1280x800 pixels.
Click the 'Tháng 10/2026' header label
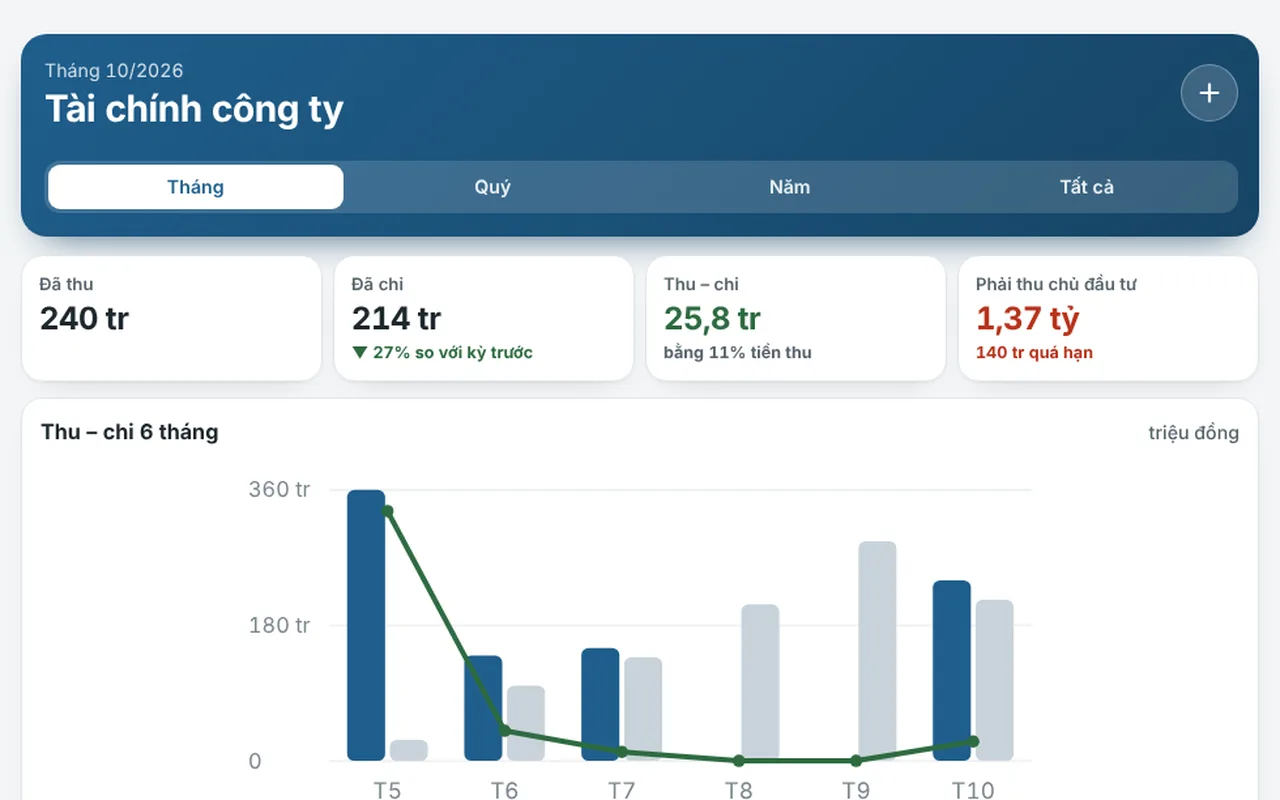pos(114,71)
